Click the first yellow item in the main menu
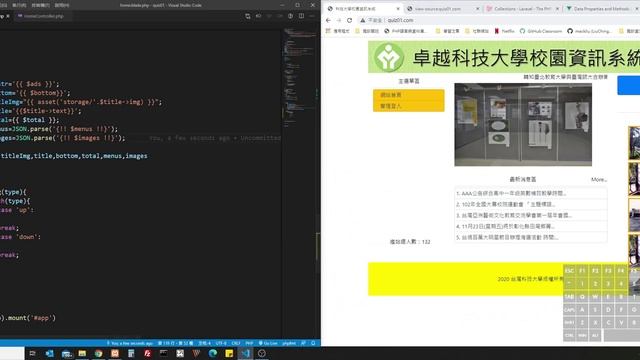 click(409, 95)
